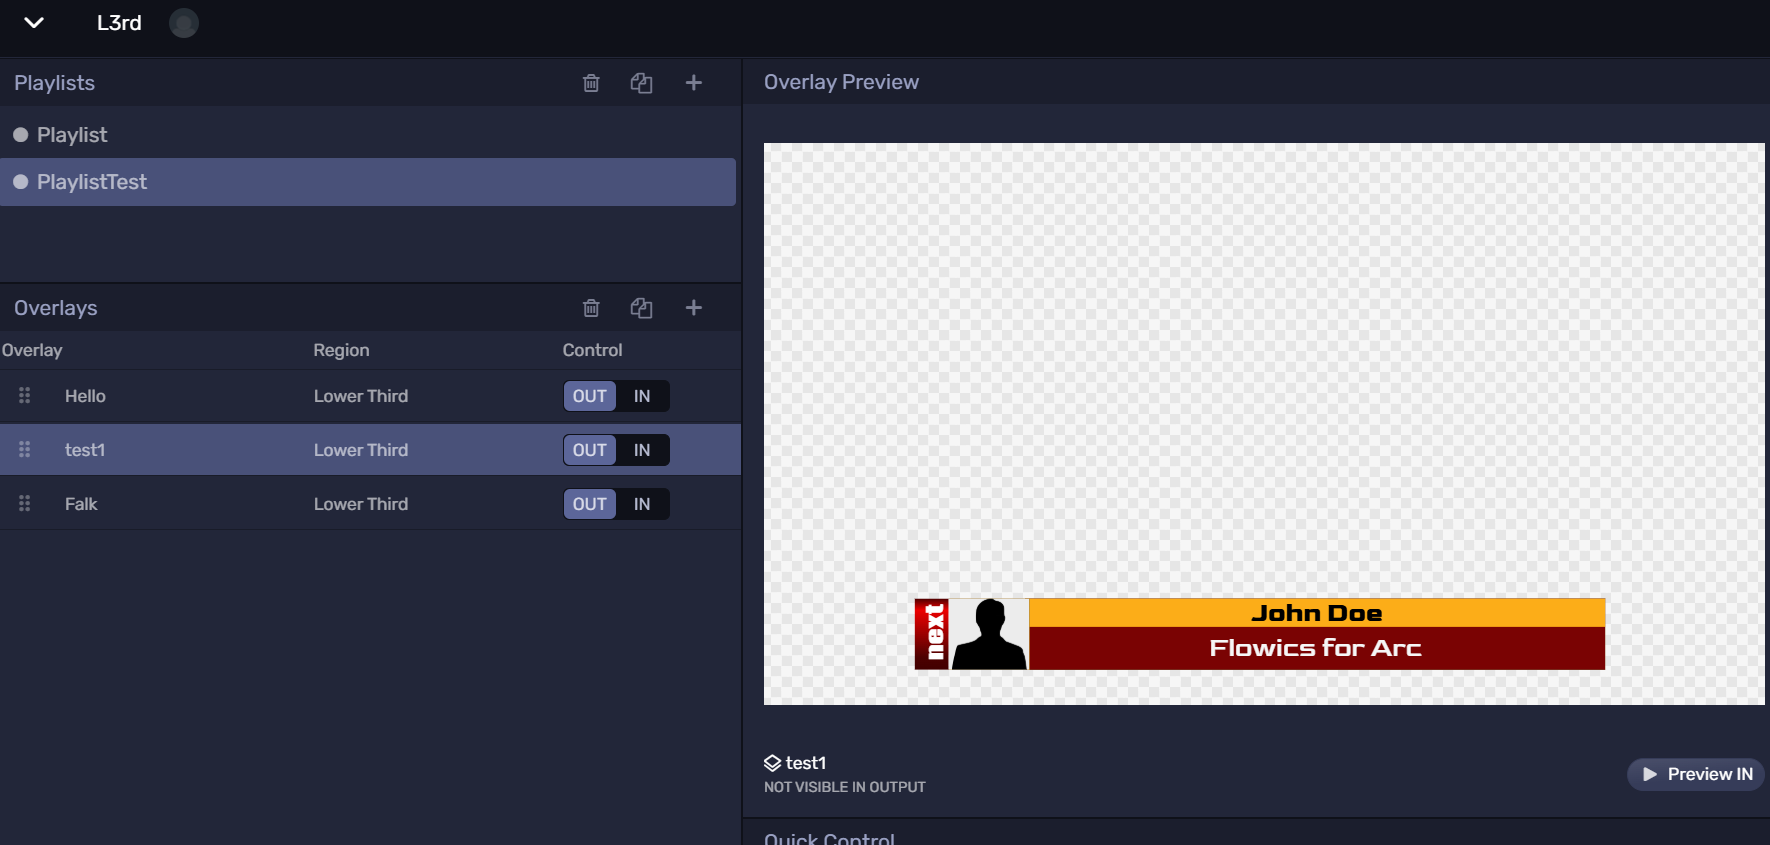This screenshot has width=1770, height=845.
Task: Click trash icon in Overlays header
Action: (591, 308)
